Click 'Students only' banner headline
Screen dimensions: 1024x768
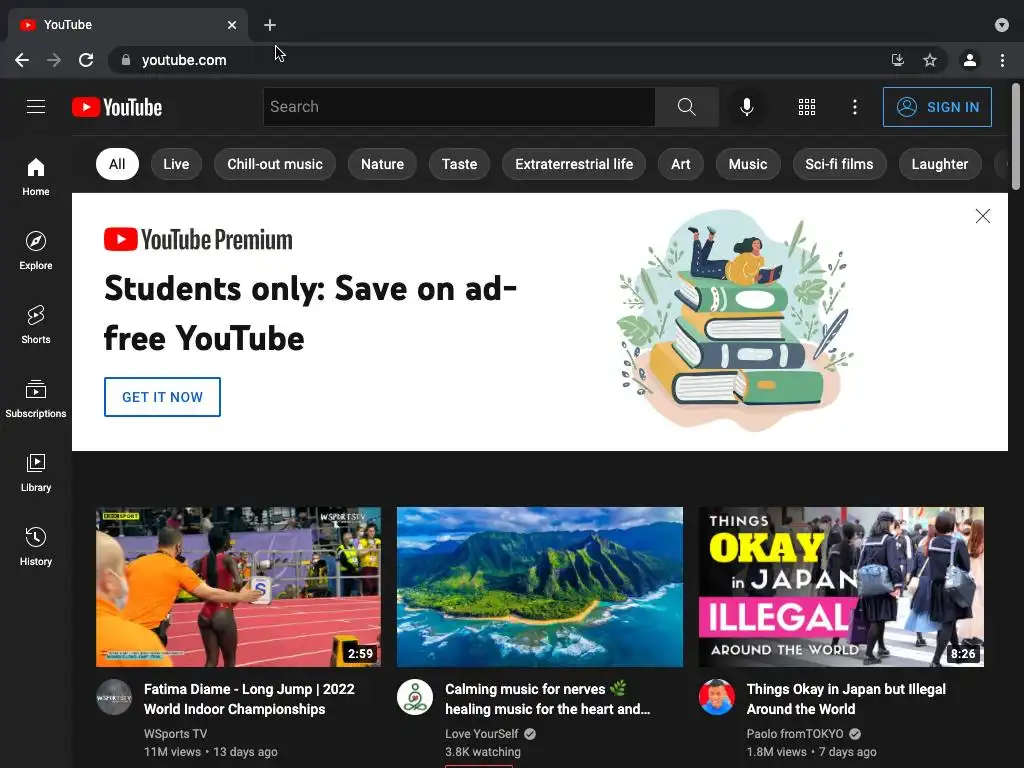[x=310, y=313]
